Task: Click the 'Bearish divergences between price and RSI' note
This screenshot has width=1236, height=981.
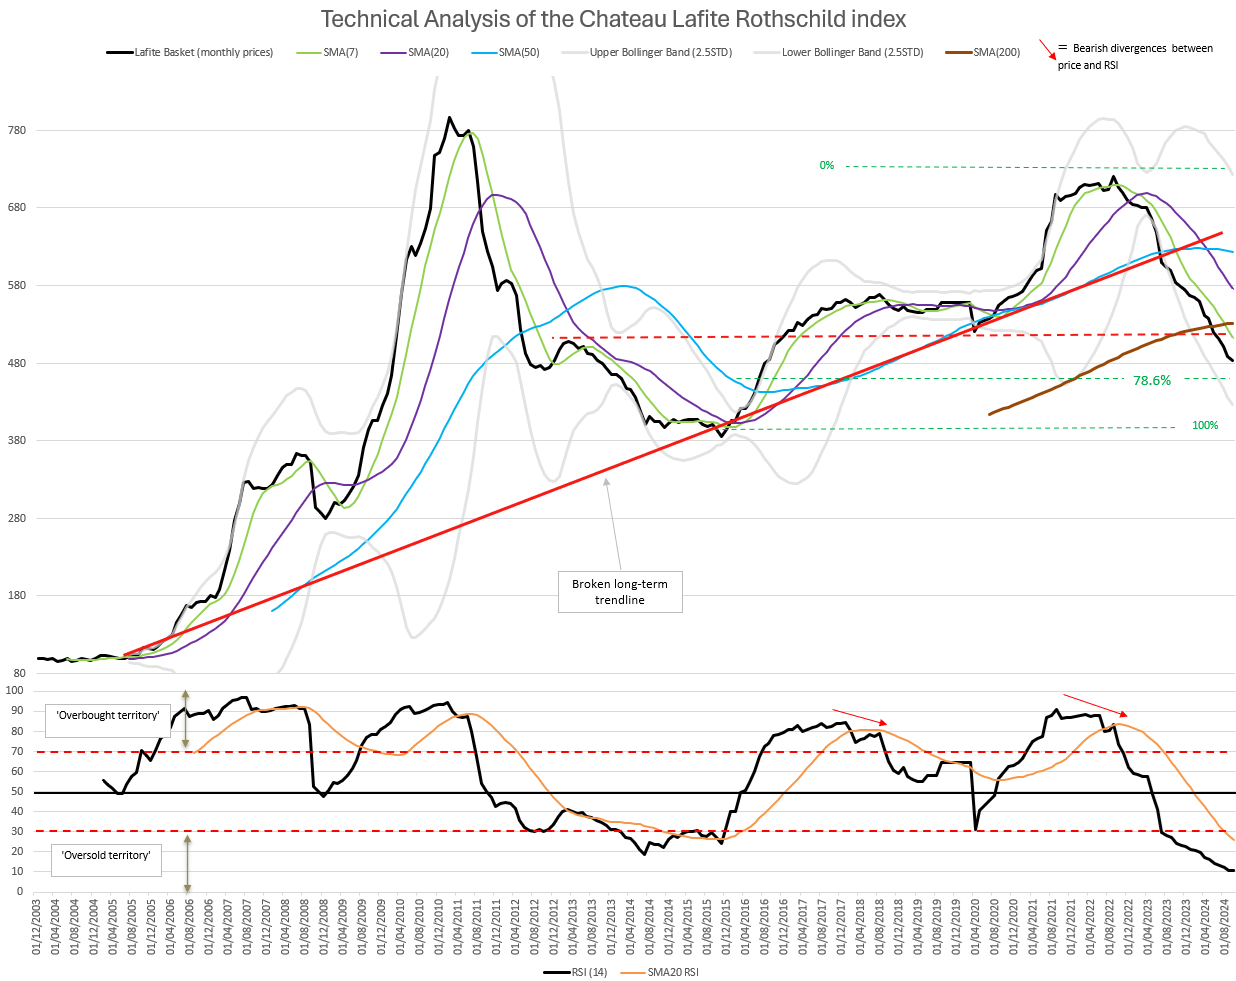Action: click(x=1135, y=56)
